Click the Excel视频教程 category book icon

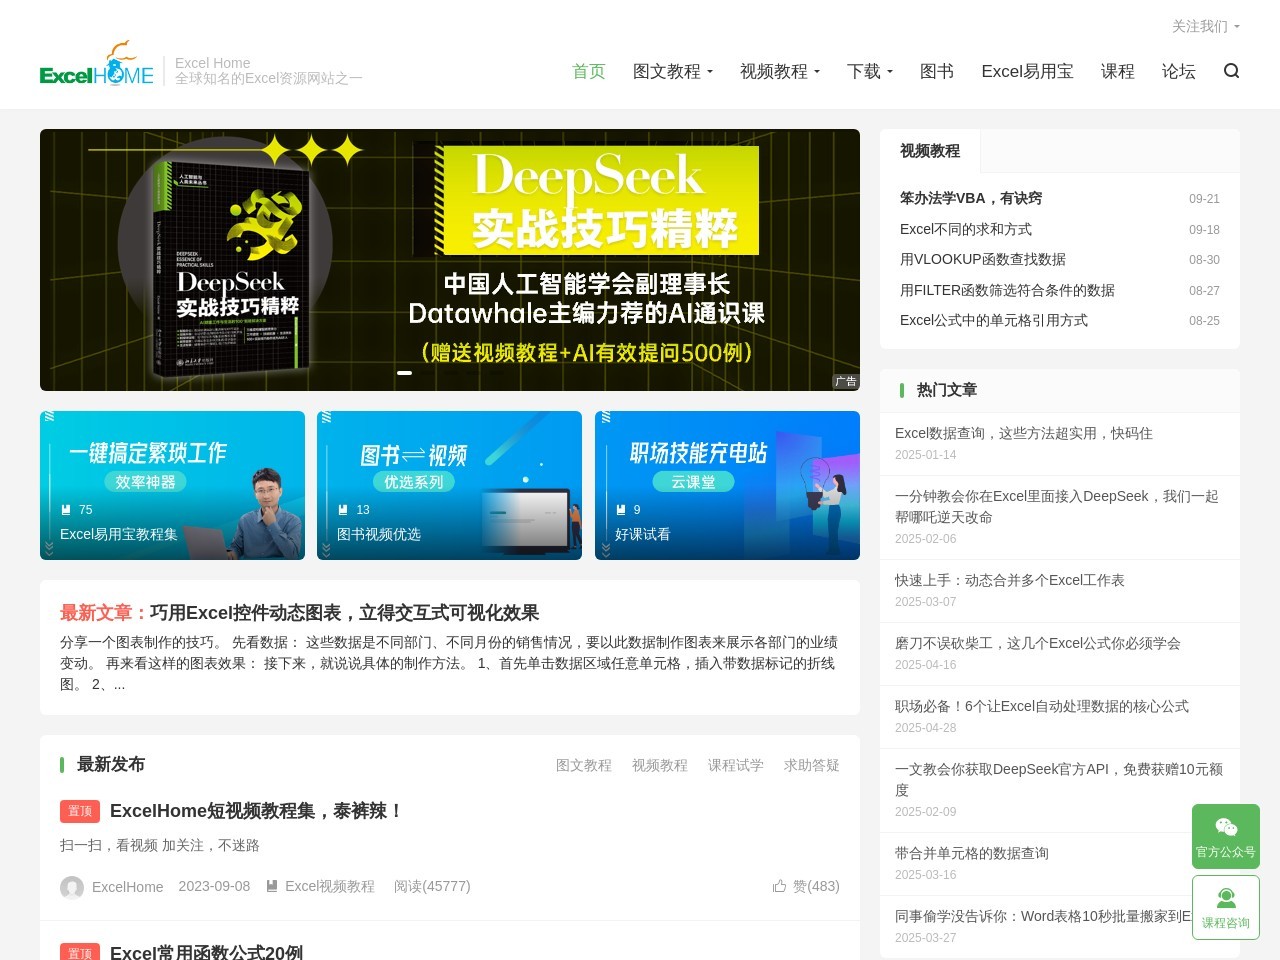pos(271,886)
